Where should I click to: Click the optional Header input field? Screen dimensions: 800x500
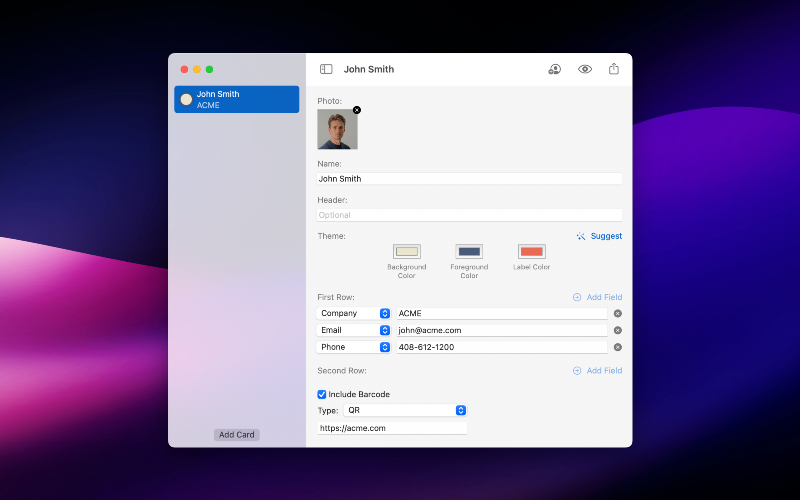pyautogui.click(x=469, y=215)
